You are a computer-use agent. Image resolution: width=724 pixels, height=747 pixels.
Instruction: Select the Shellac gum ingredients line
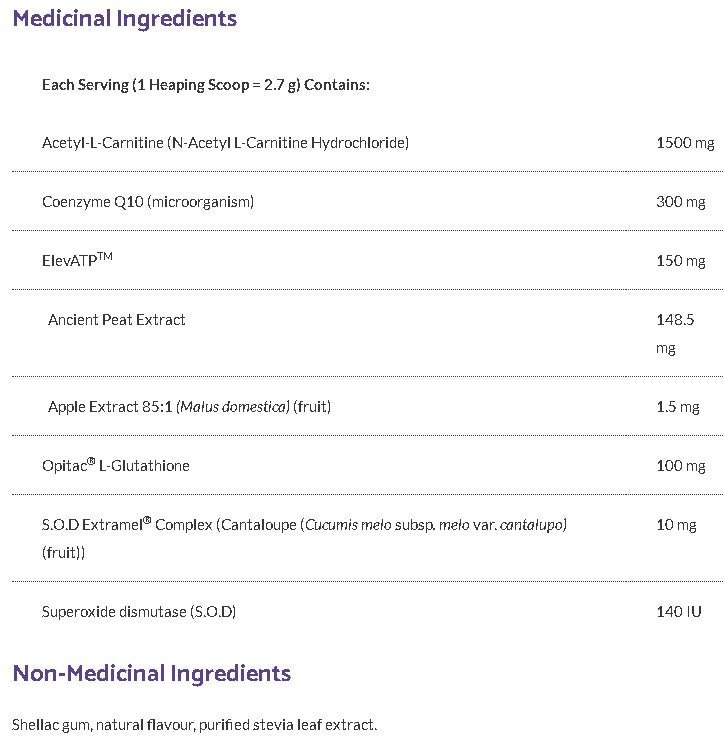click(x=194, y=724)
